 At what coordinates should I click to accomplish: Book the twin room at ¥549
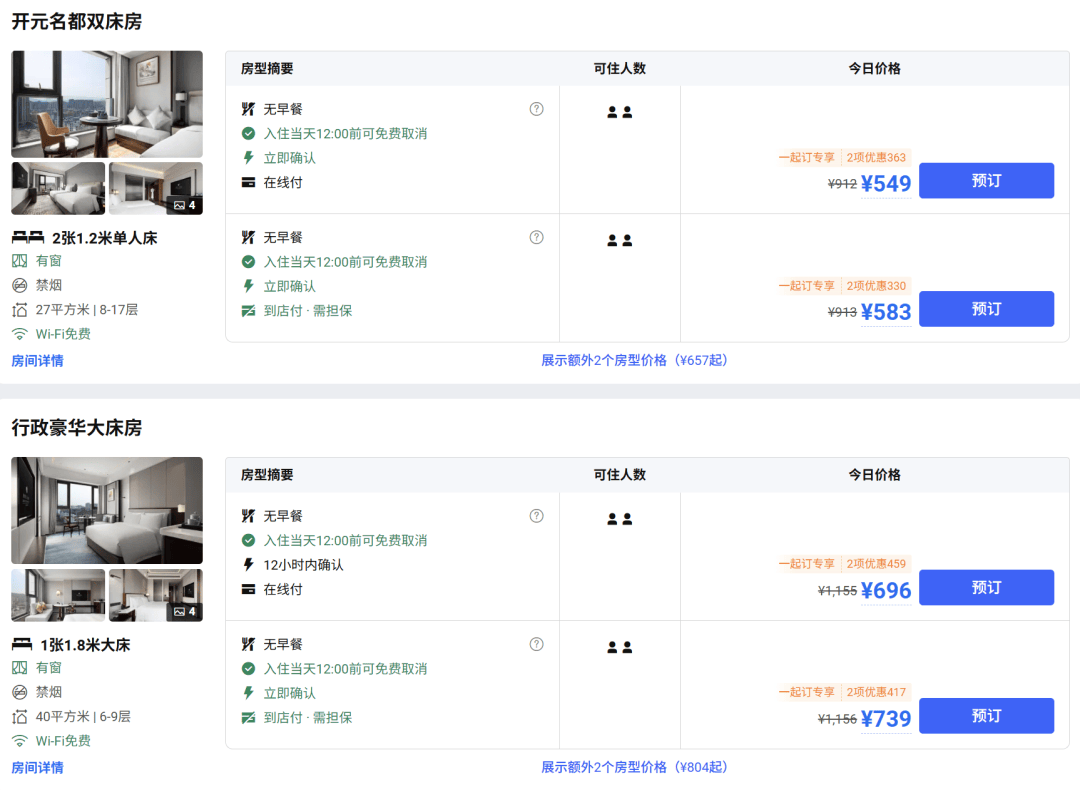(986, 180)
